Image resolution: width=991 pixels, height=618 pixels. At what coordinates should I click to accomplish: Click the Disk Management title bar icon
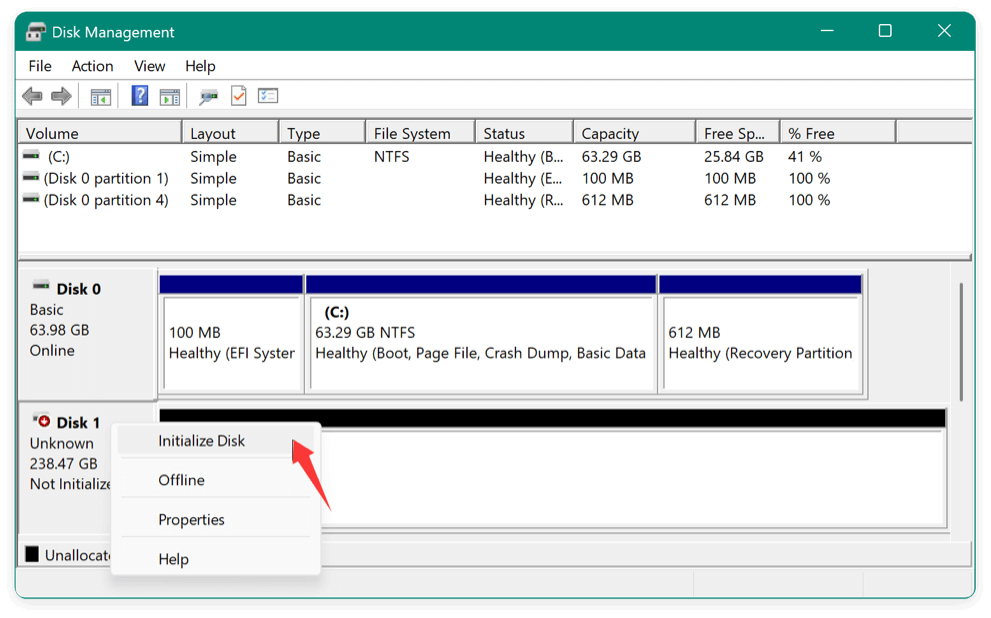click(x=35, y=31)
